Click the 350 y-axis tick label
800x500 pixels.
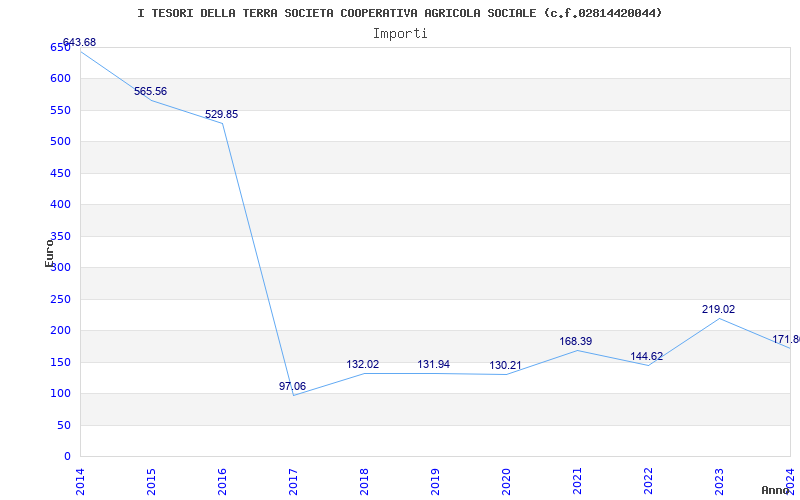click(60, 236)
